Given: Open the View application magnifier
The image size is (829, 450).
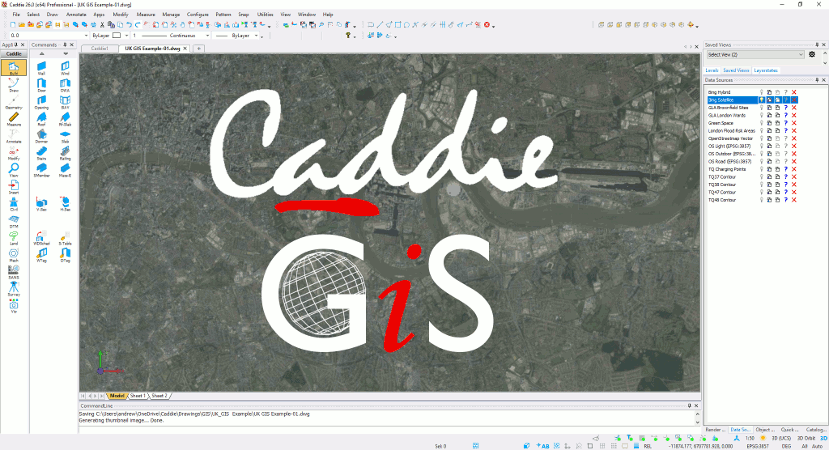Looking at the screenshot, I should point(14,170).
